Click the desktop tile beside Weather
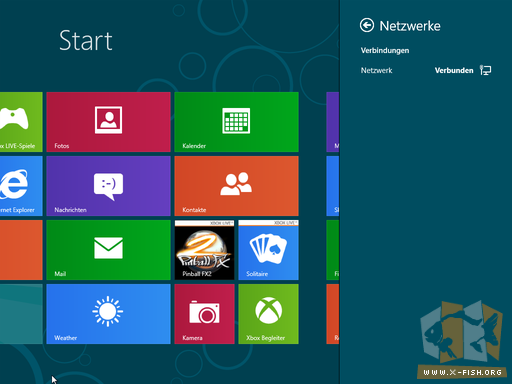512x384 pixels. [21, 314]
